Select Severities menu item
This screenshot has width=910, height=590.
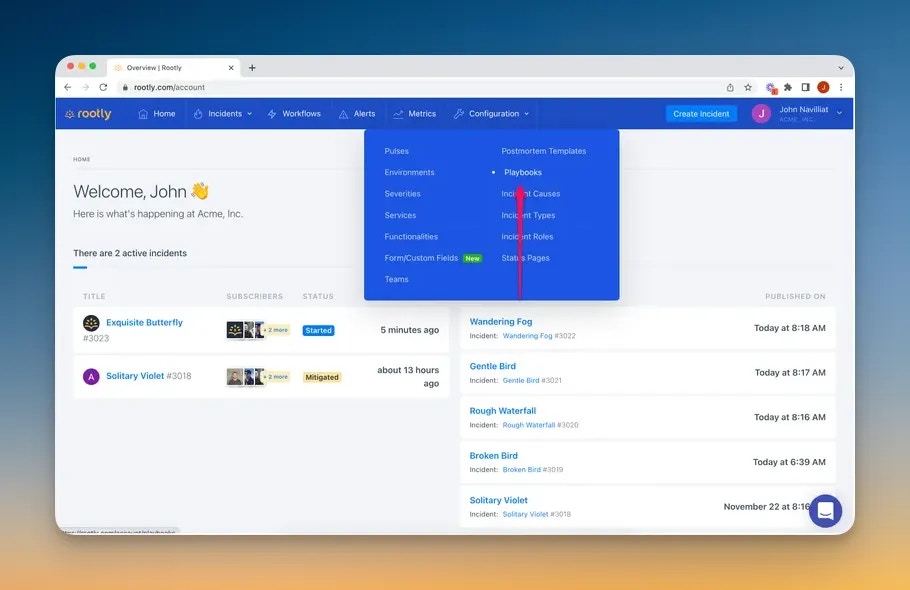click(402, 194)
